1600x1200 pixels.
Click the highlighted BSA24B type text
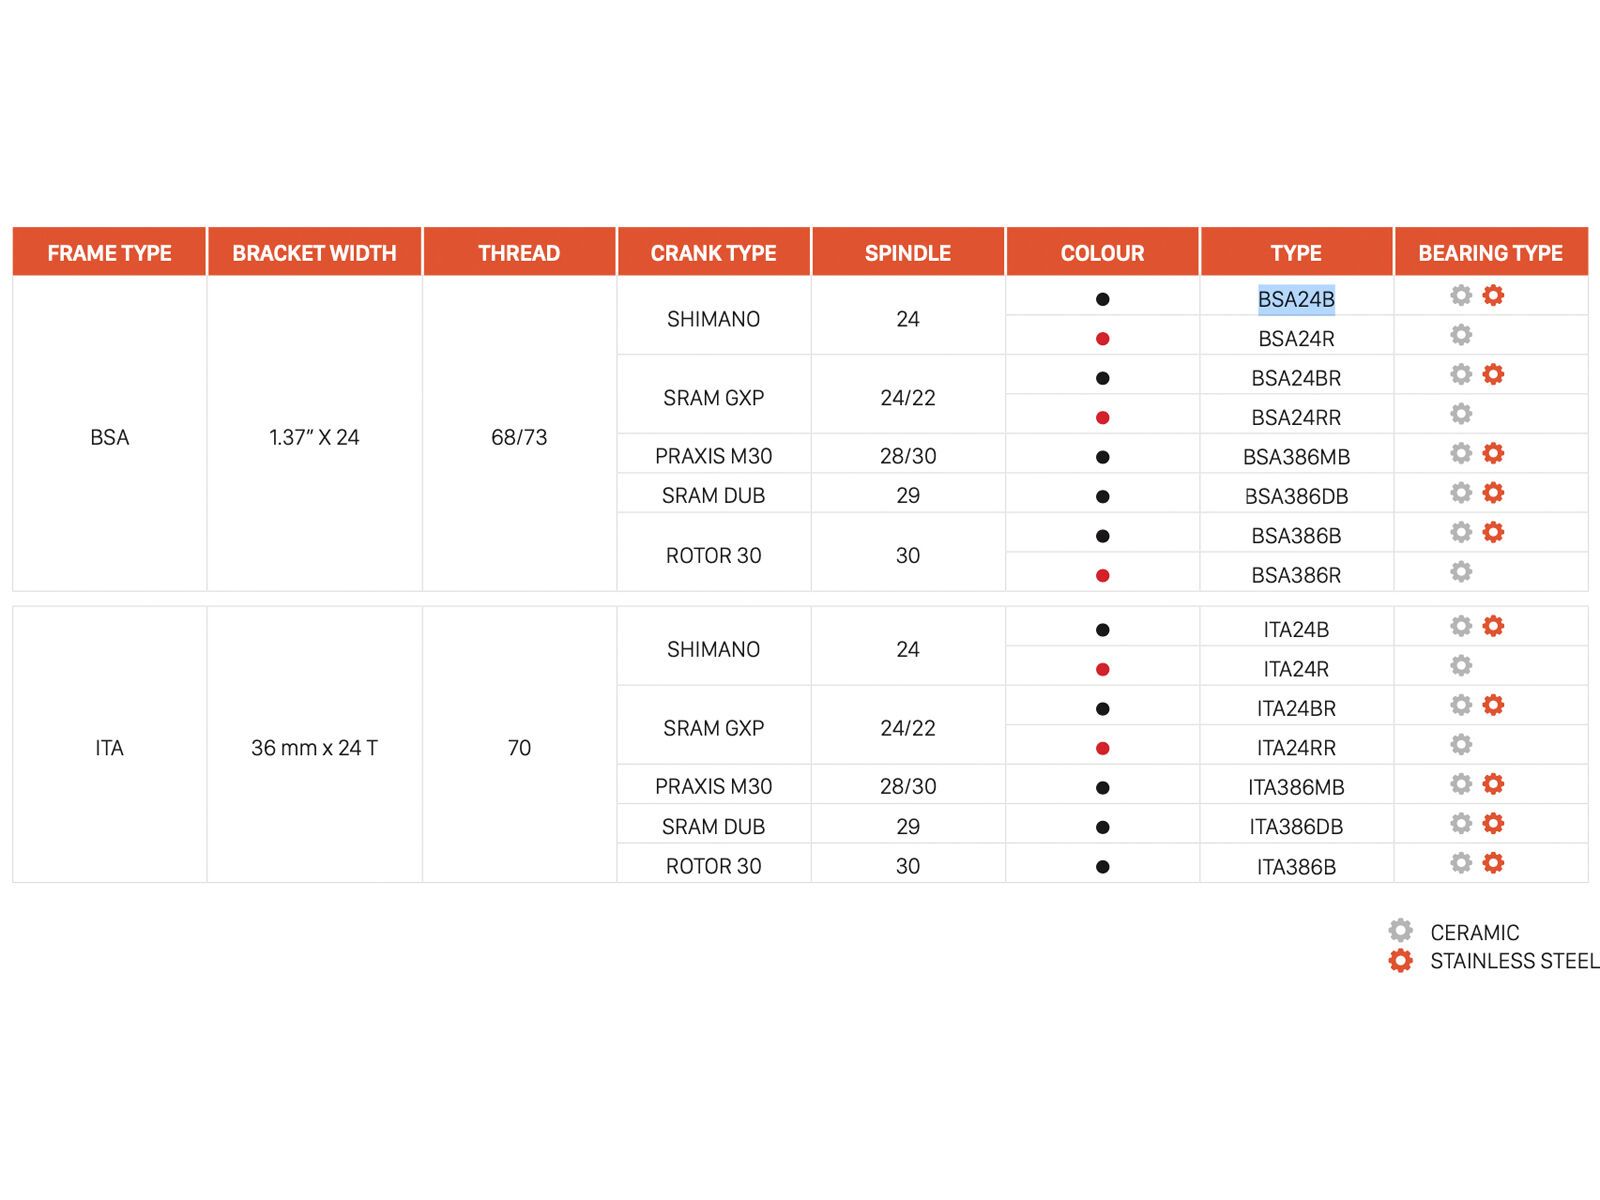(x=1296, y=299)
